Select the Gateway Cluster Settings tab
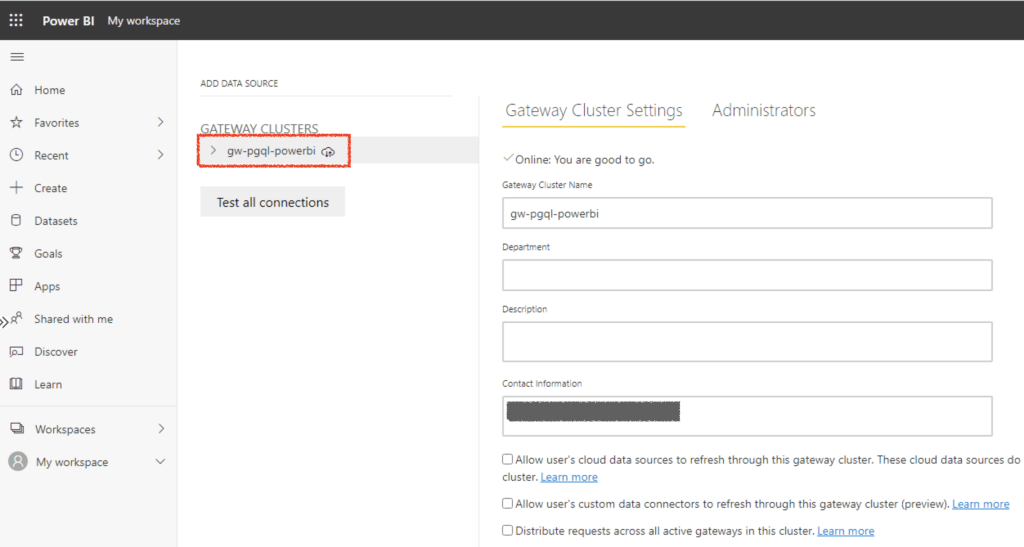The image size is (1024, 547). (x=593, y=111)
